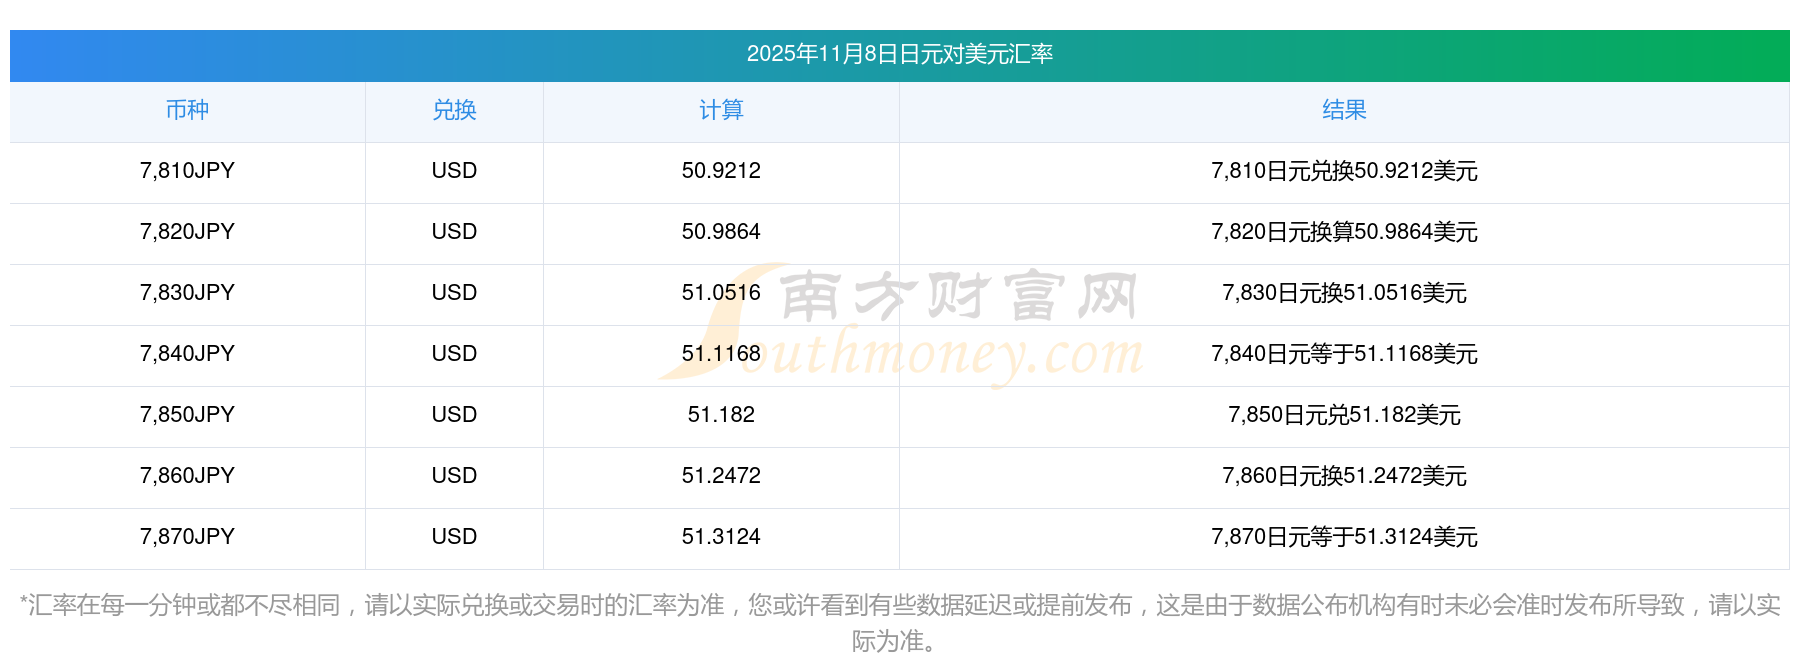Viewport: 1800px width, 672px height.
Task: Click the value 51.2472
Action: click(721, 476)
